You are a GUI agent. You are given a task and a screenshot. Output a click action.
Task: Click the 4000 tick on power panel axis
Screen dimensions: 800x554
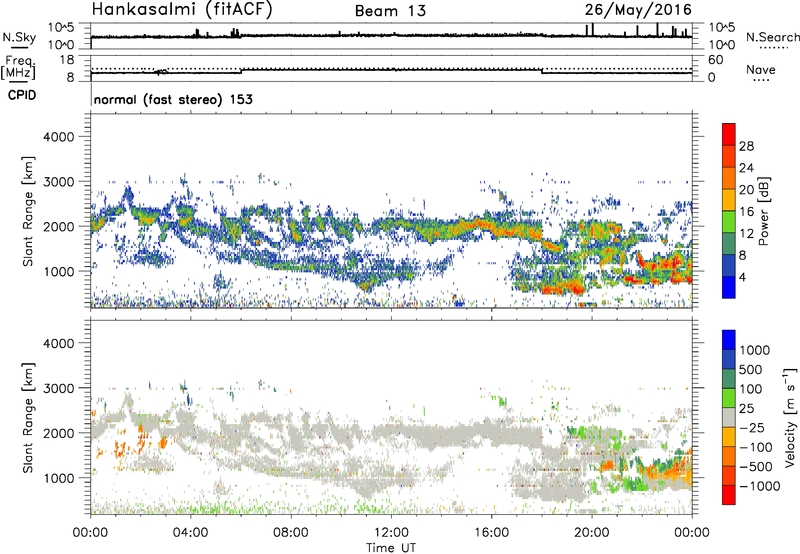point(59,137)
